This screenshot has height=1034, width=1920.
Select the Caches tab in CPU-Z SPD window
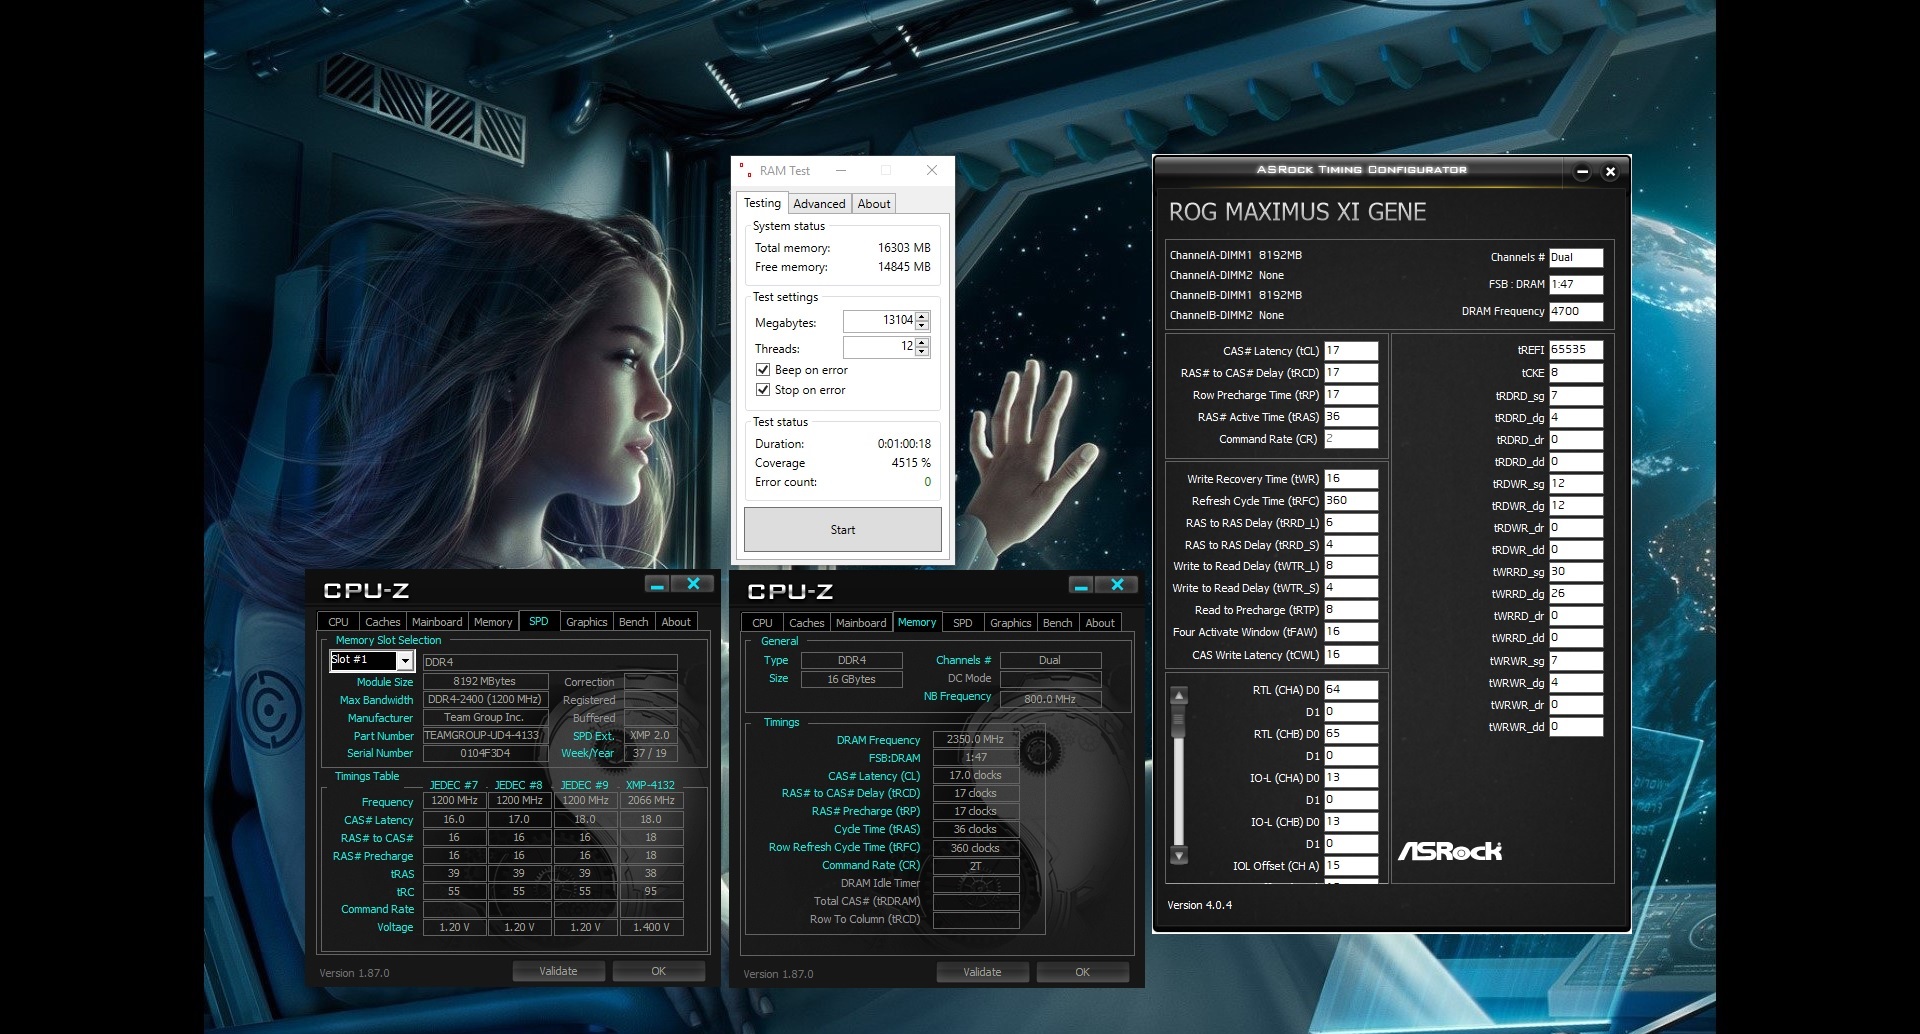click(382, 622)
